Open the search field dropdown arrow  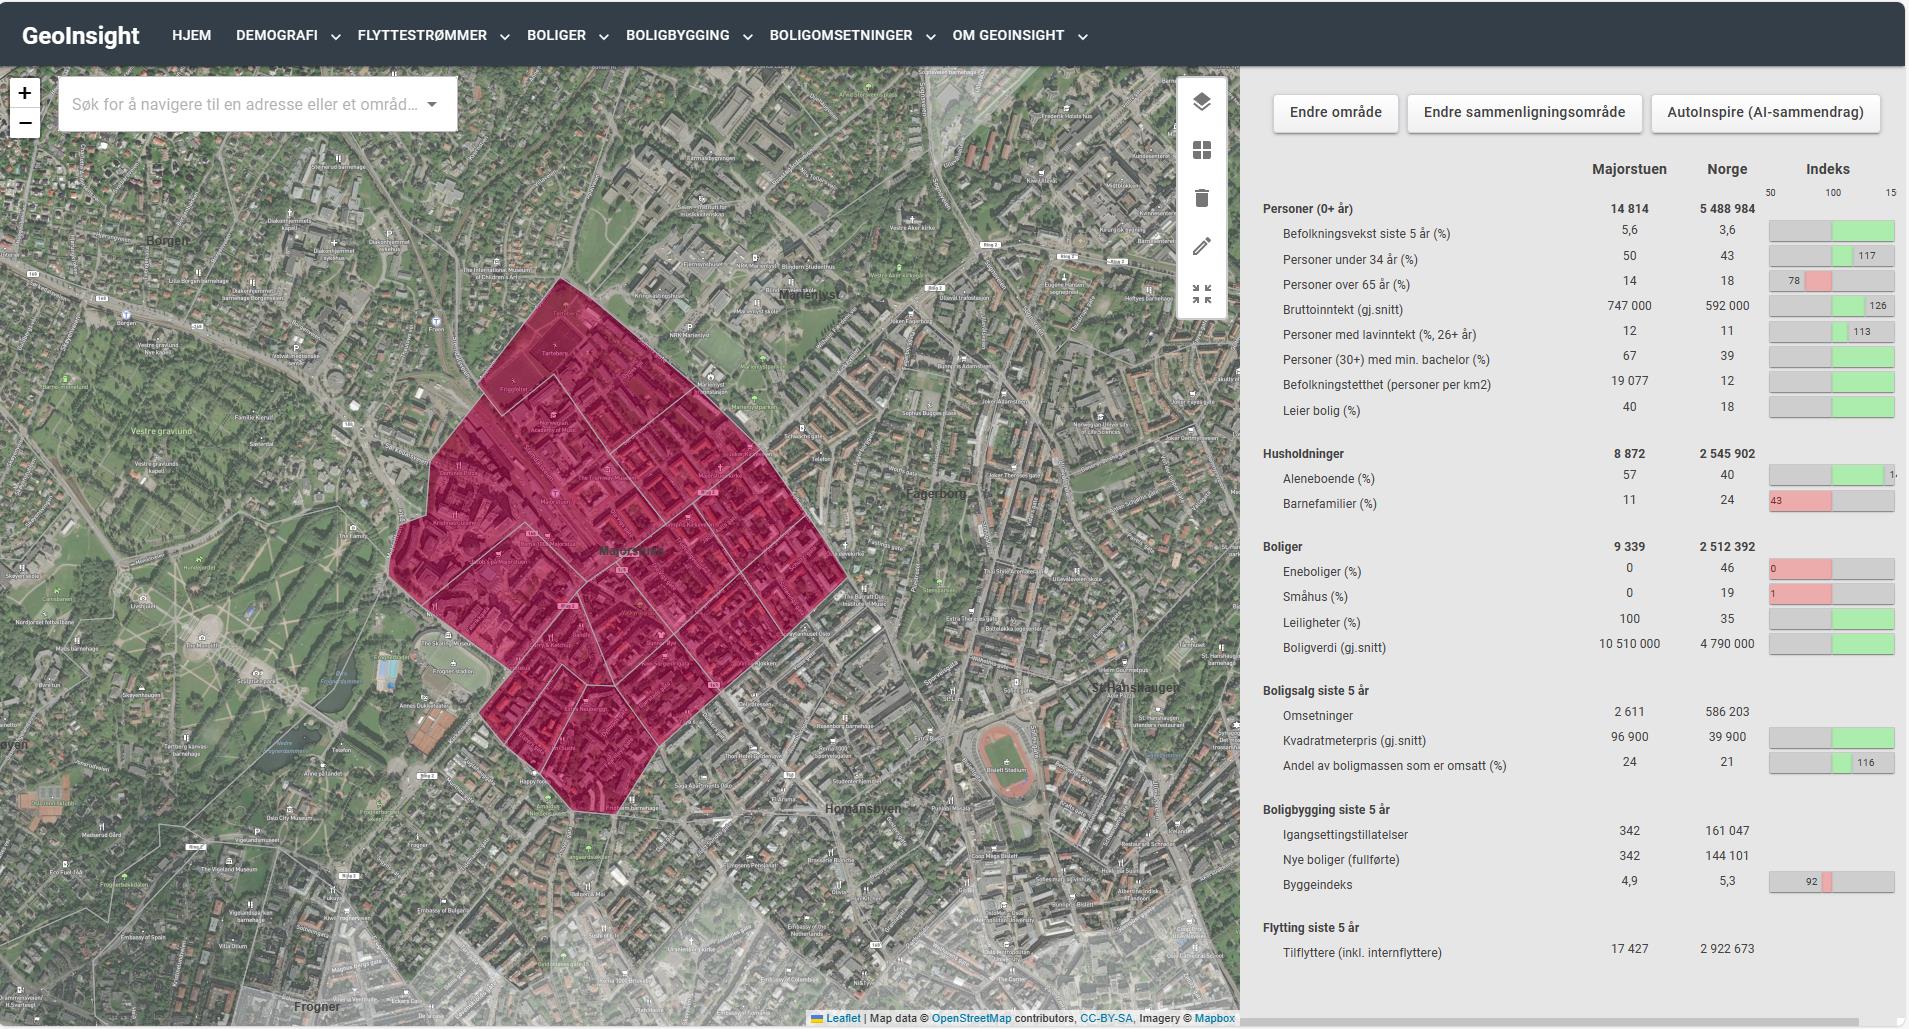[x=432, y=103]
